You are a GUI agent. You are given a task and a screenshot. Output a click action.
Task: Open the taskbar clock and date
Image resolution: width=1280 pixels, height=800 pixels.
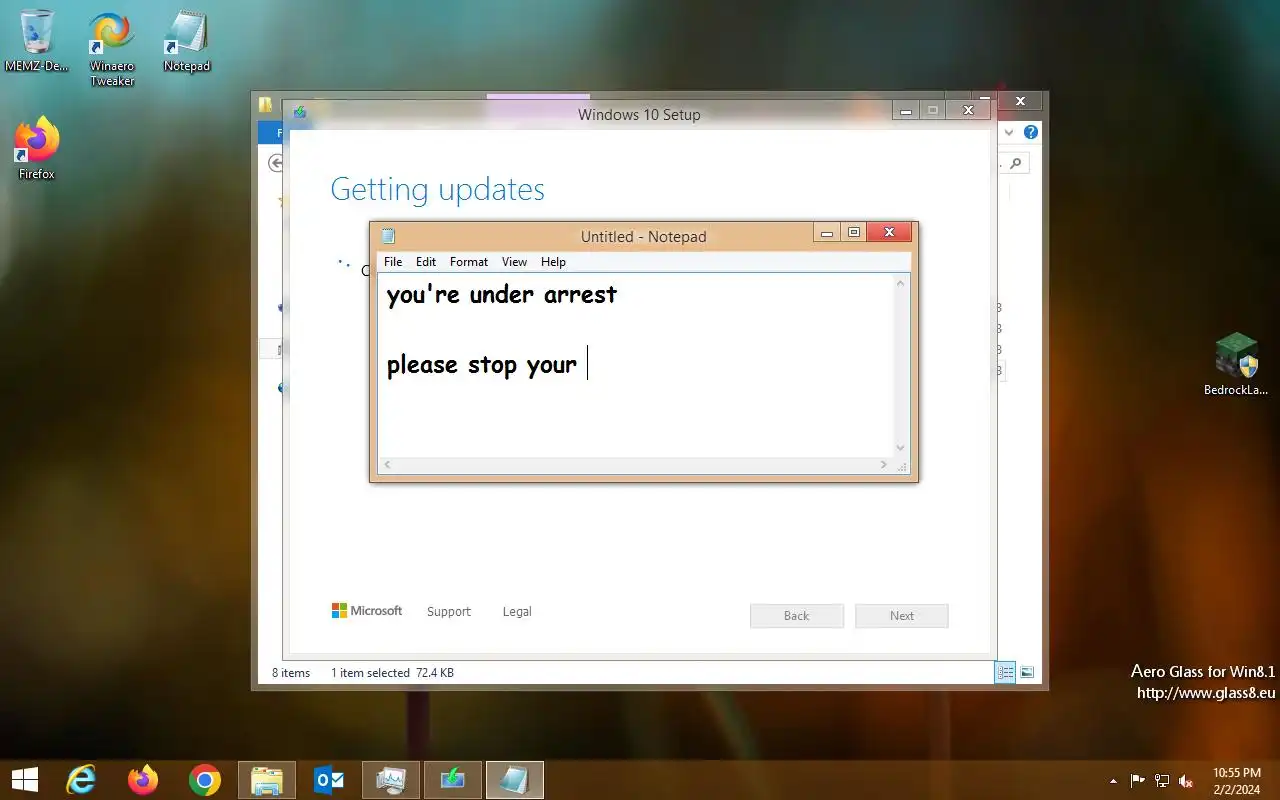1237,780
